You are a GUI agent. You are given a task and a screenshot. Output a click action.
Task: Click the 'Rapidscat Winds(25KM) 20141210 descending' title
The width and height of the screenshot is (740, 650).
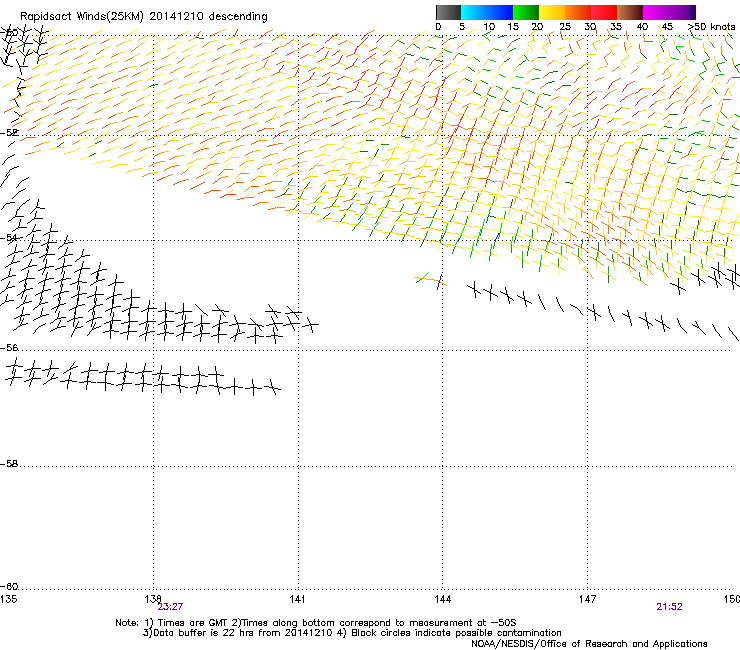tap(143, 17)
